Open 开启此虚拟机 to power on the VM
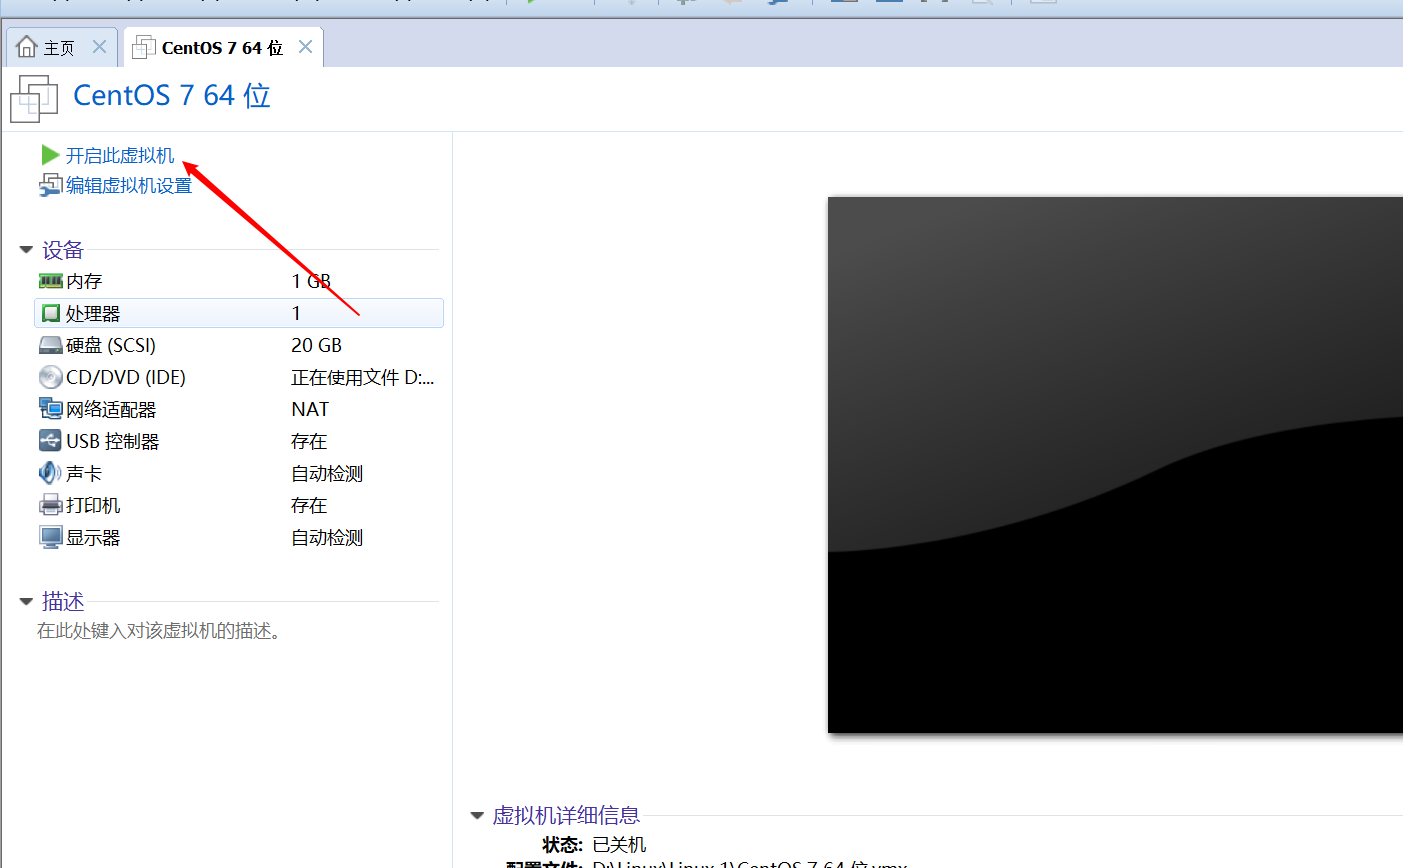 (117, 155)
